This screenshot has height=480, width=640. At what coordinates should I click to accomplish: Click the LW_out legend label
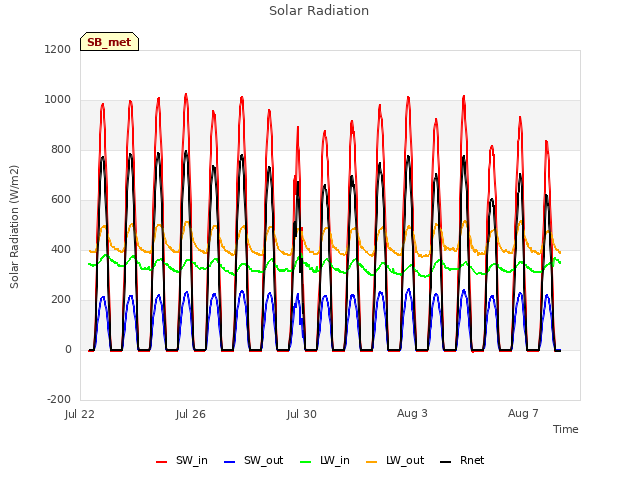(405, 461)
